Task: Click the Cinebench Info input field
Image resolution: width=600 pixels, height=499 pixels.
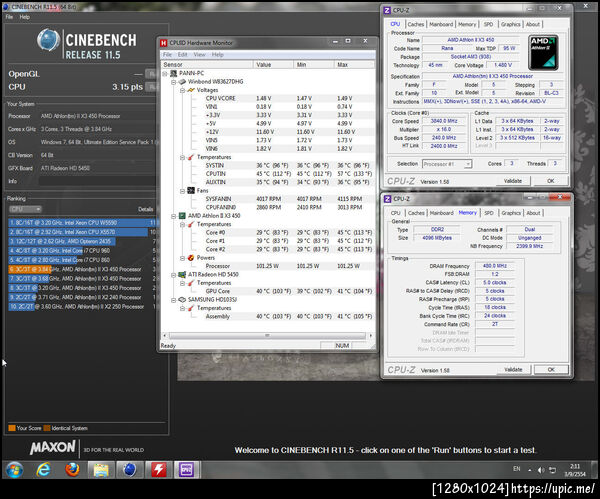Action: 99,181
